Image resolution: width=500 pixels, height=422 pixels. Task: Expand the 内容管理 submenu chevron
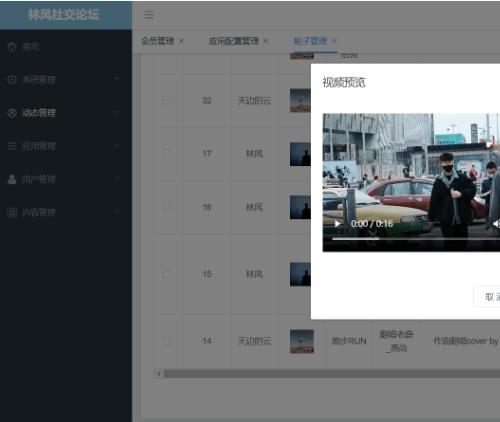tap(116, 212)
